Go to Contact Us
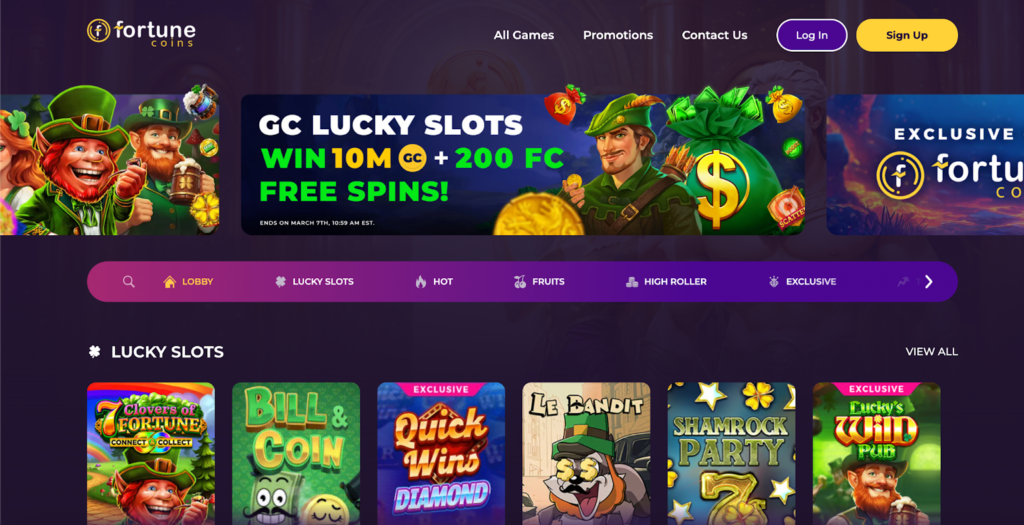 pos(714,35)
